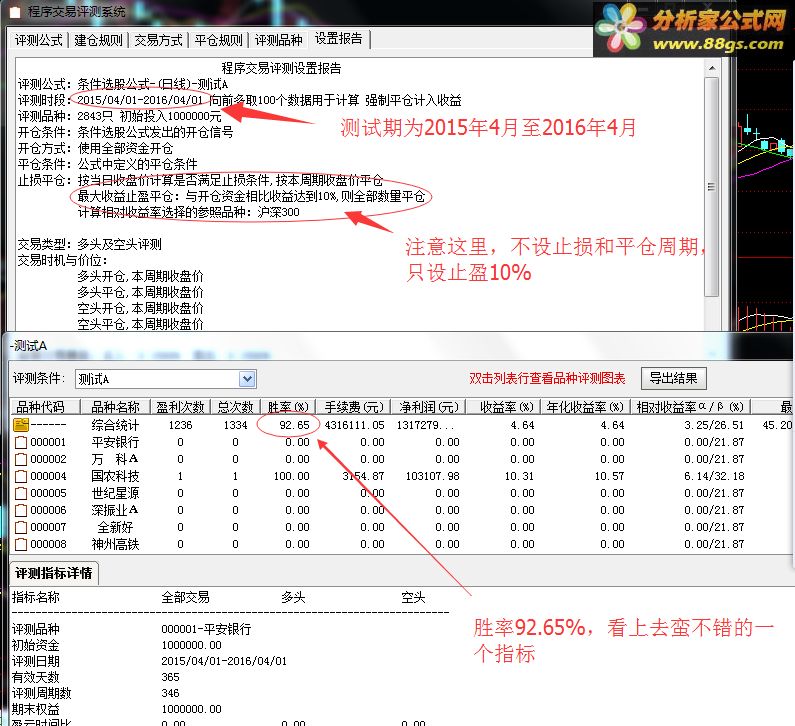Sort by the 相对收益率α/β(%) column header
795x726 pixels.
(691, 407)
